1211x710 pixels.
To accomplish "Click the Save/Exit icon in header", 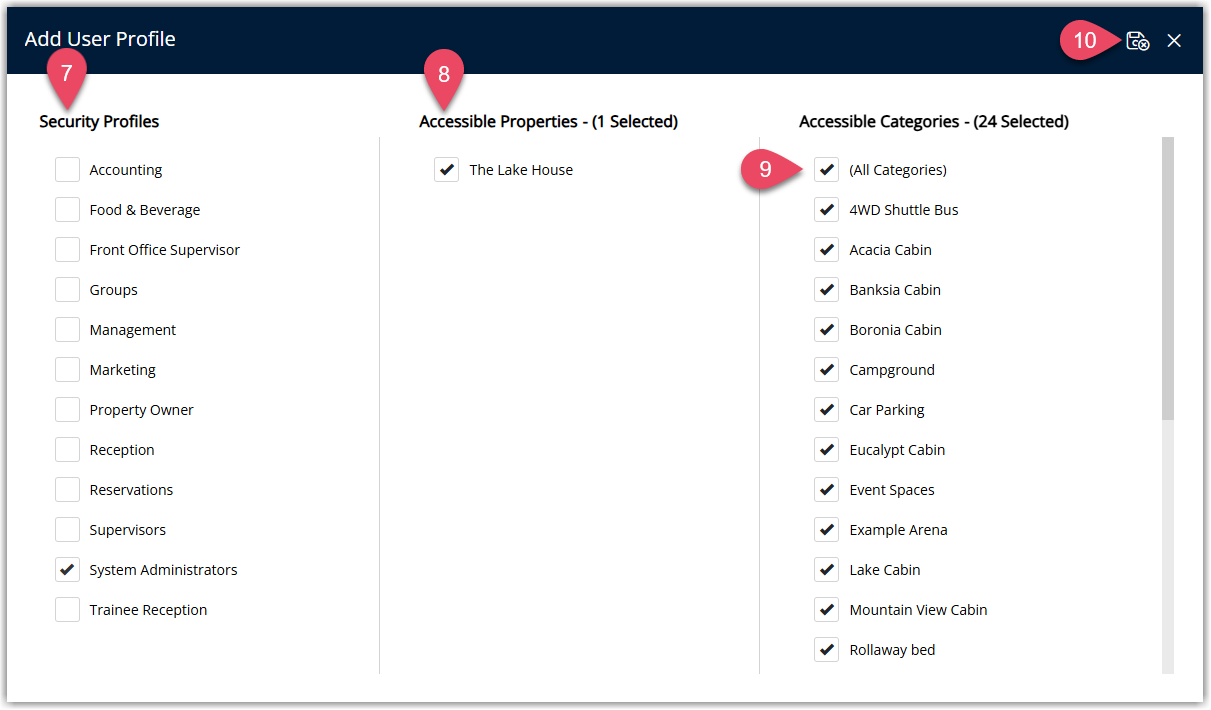I will pyautogui.click(x=1137, y=40).
